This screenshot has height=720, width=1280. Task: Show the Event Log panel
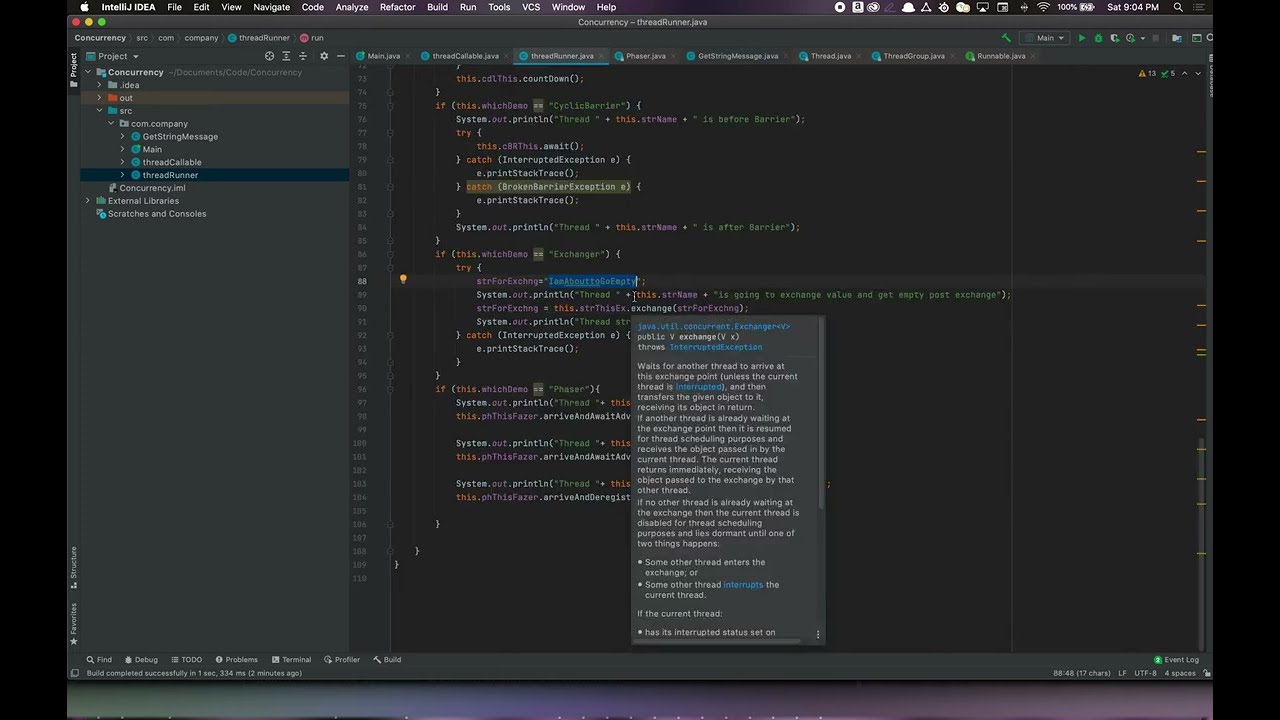(1176, 660)
